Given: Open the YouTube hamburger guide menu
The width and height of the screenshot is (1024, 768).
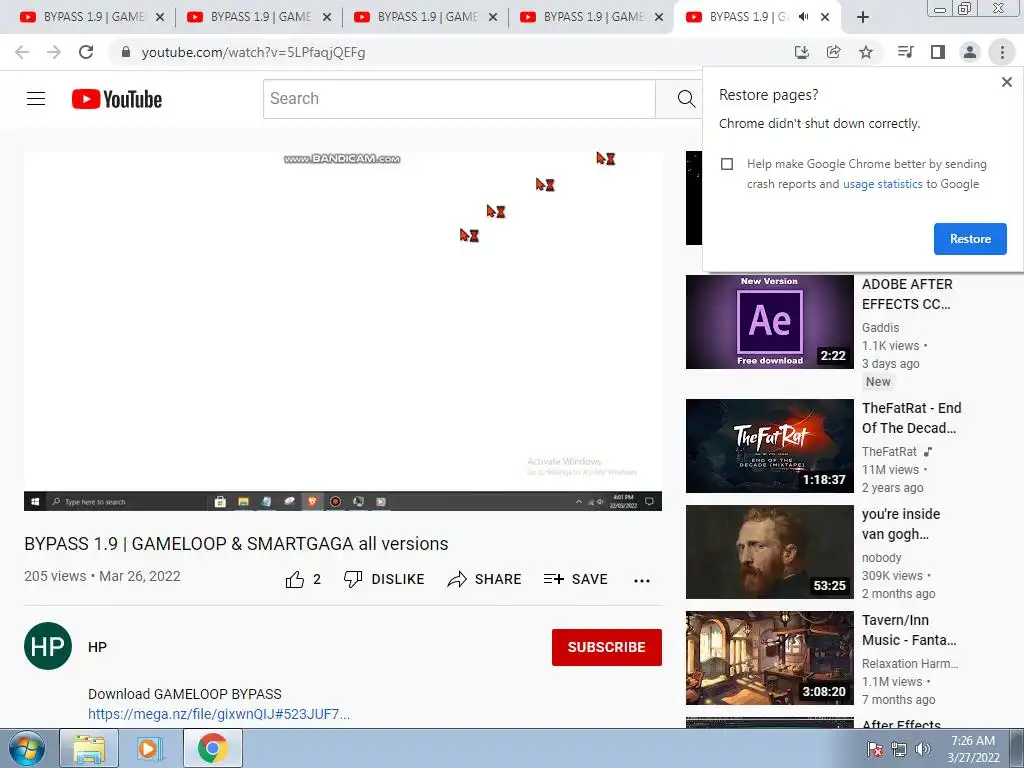Looking at the screenshot, I should pos(36,99).
